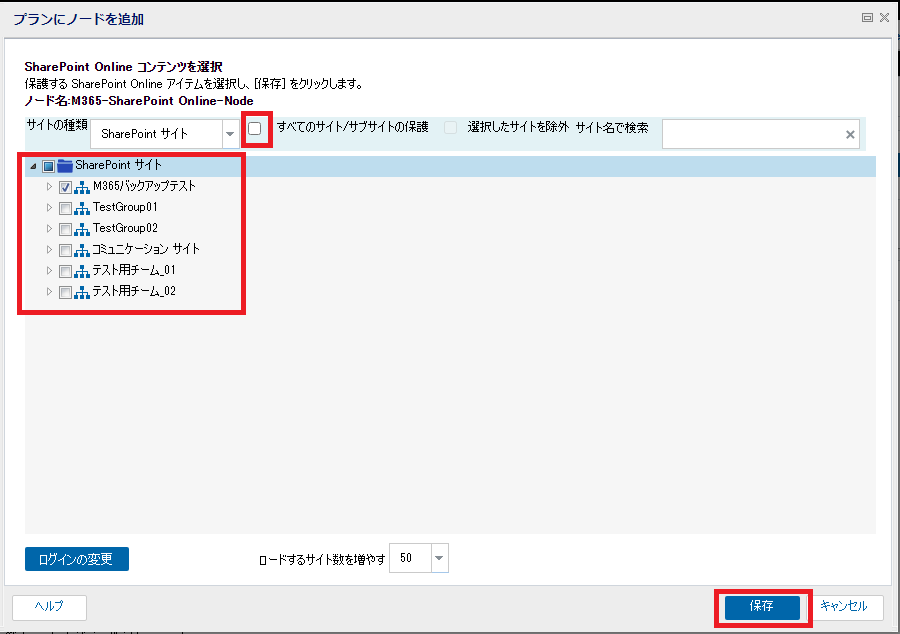Click the 保存 button
The image size is (900, 634).
pos(762,607)
